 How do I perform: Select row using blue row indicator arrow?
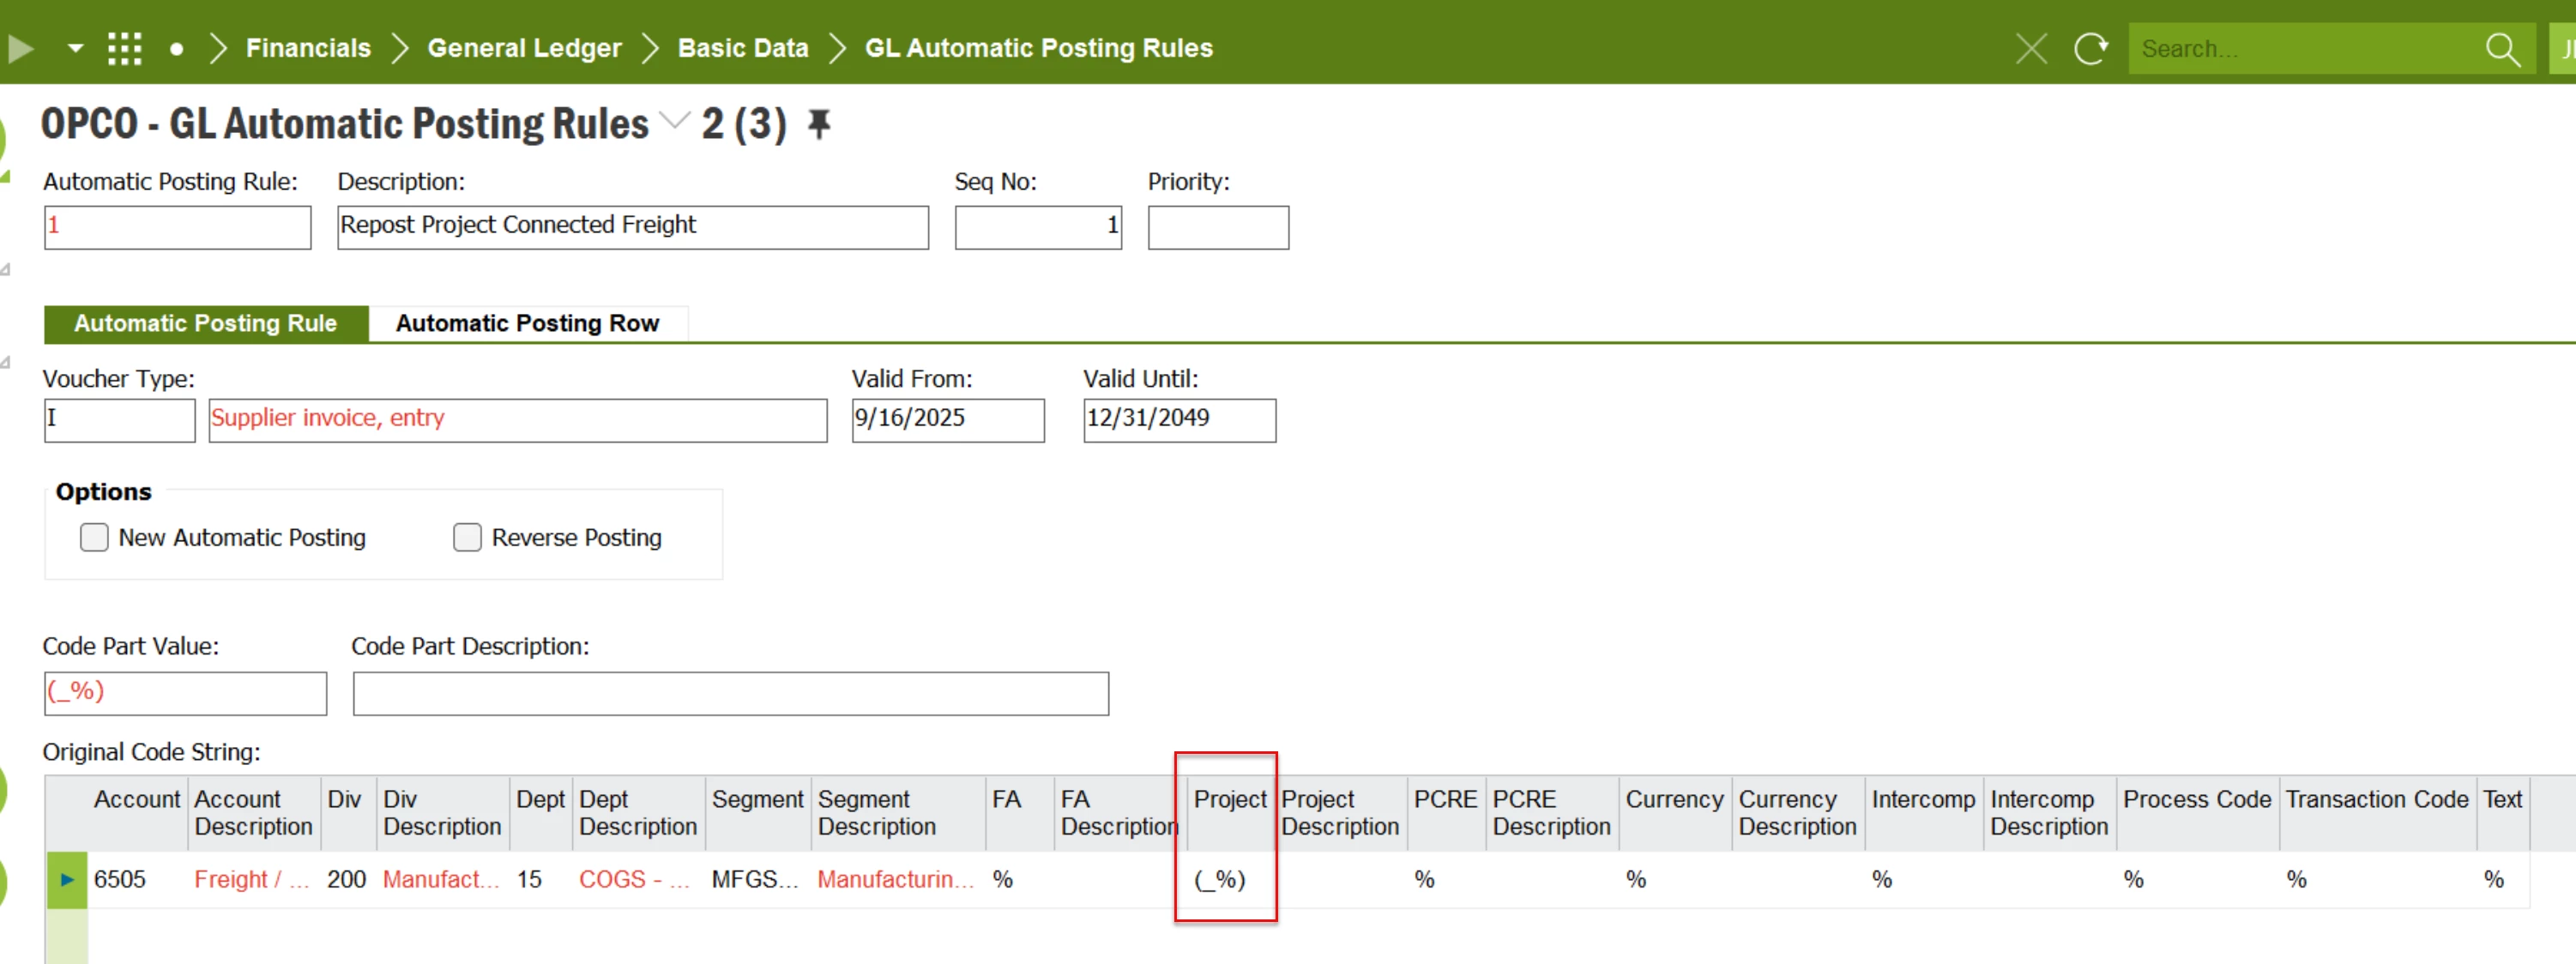click(x=67, y=880)
